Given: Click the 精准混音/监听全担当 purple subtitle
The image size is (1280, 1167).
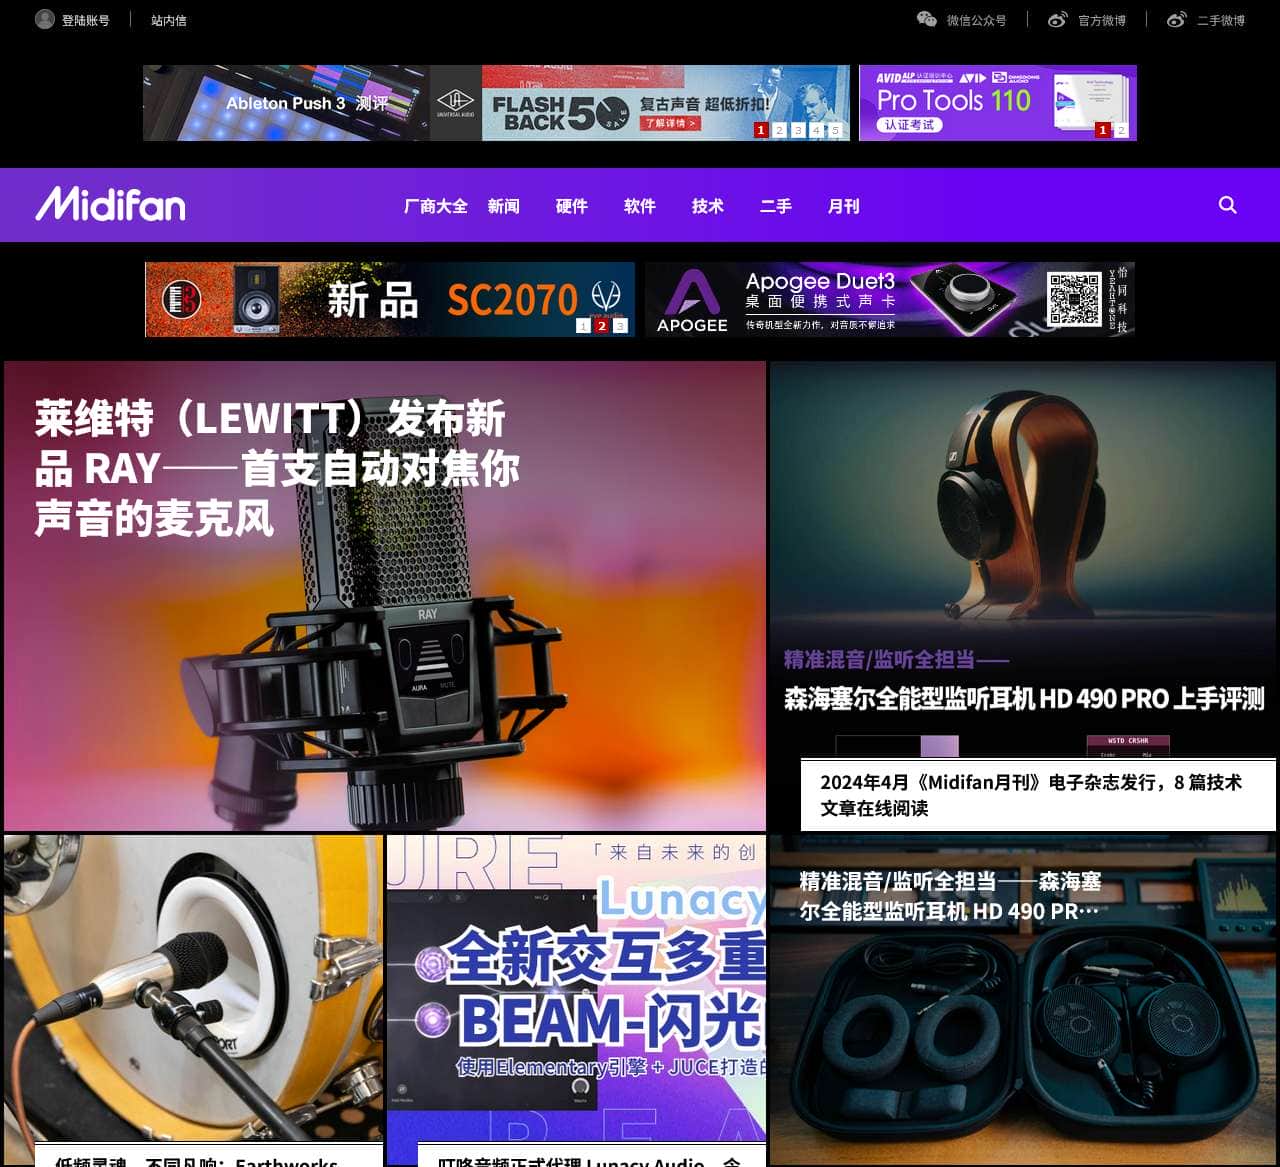Looking at the screenshot, I should tap(896, 659).
